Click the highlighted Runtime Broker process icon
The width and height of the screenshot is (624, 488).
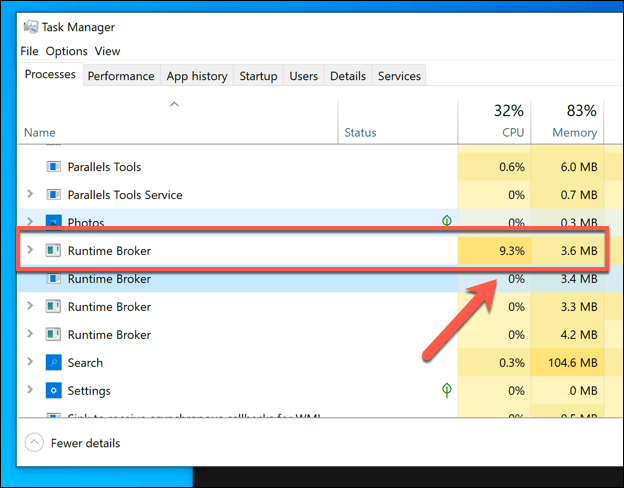tap(53, 250)
